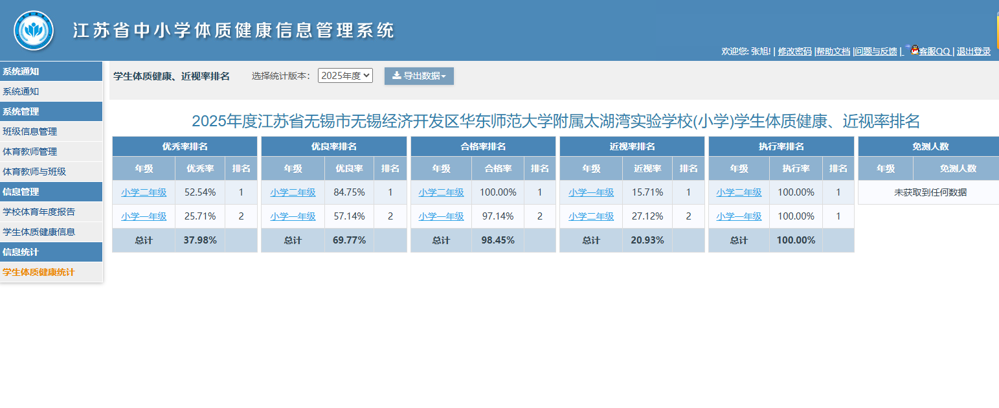Click the system logo in header
The width and height of the screenshot is (999, 408).
pyautogui.click(x=34, y=30)
